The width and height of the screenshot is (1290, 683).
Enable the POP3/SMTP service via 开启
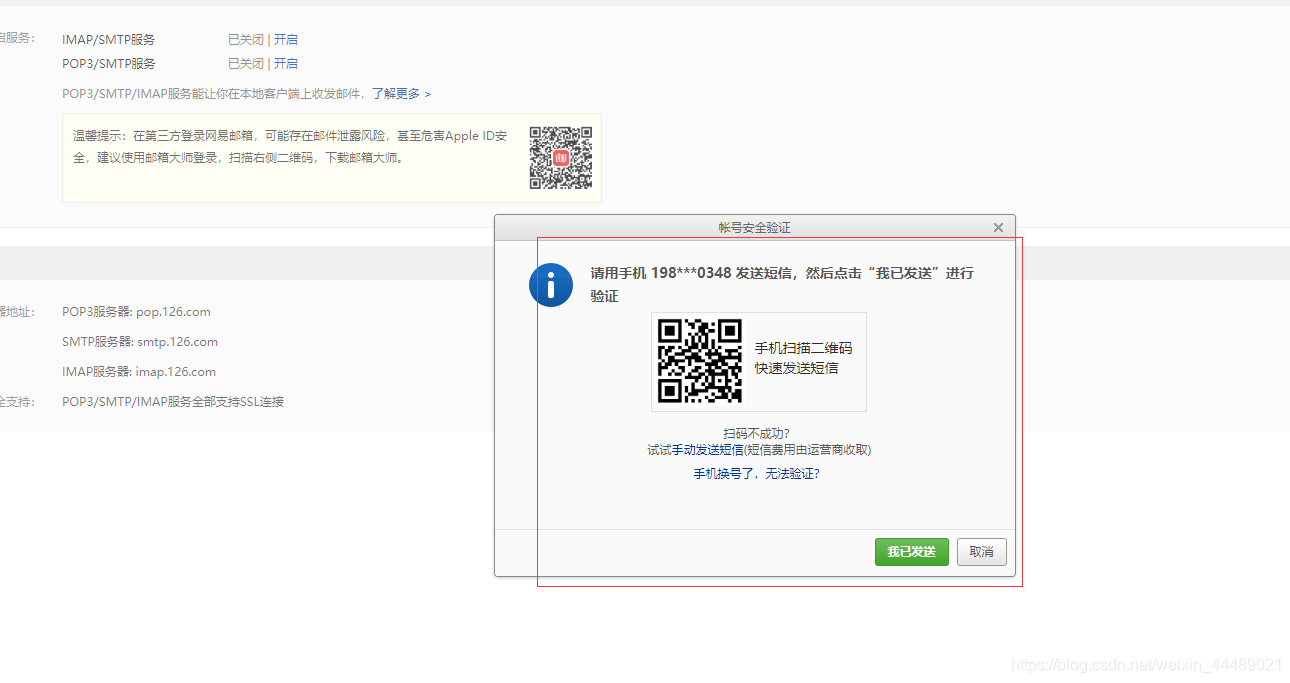[286, 64]
